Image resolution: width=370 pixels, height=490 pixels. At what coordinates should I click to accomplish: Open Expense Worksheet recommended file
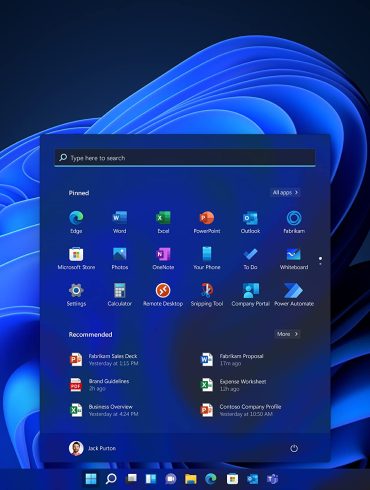pos(234,385)
